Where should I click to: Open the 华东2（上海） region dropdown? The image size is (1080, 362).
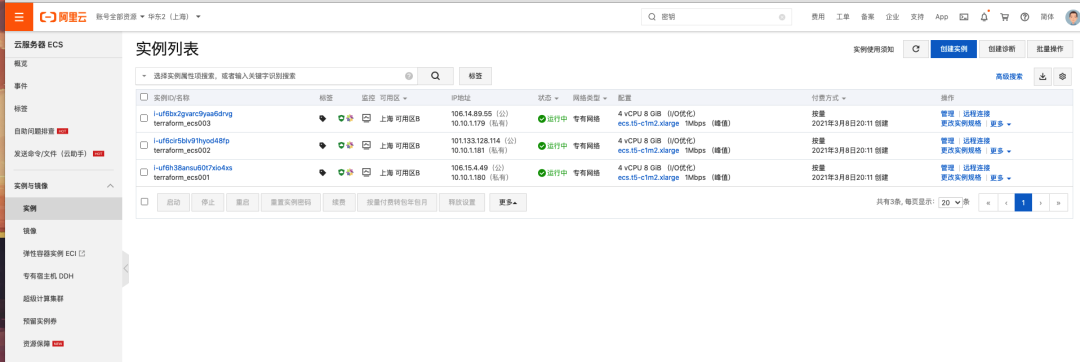point(174,17)
